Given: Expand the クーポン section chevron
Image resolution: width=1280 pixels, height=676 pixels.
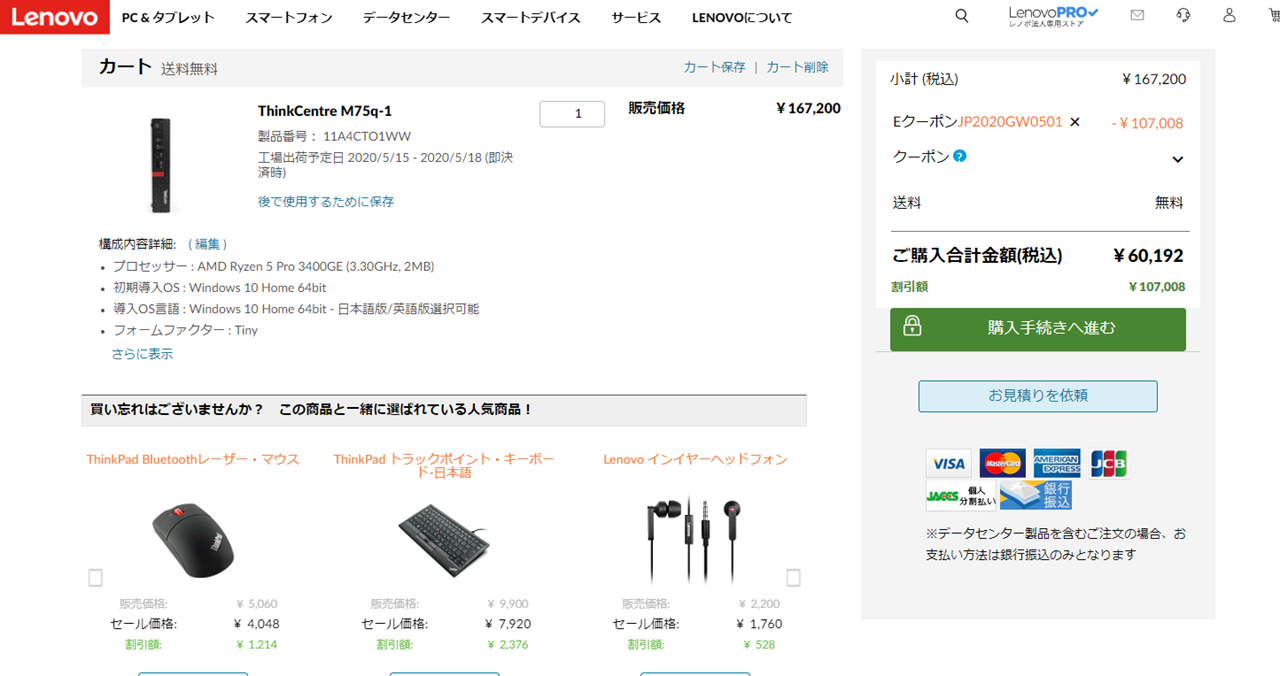Looking at the screenshot, I should coord(1177,159).
